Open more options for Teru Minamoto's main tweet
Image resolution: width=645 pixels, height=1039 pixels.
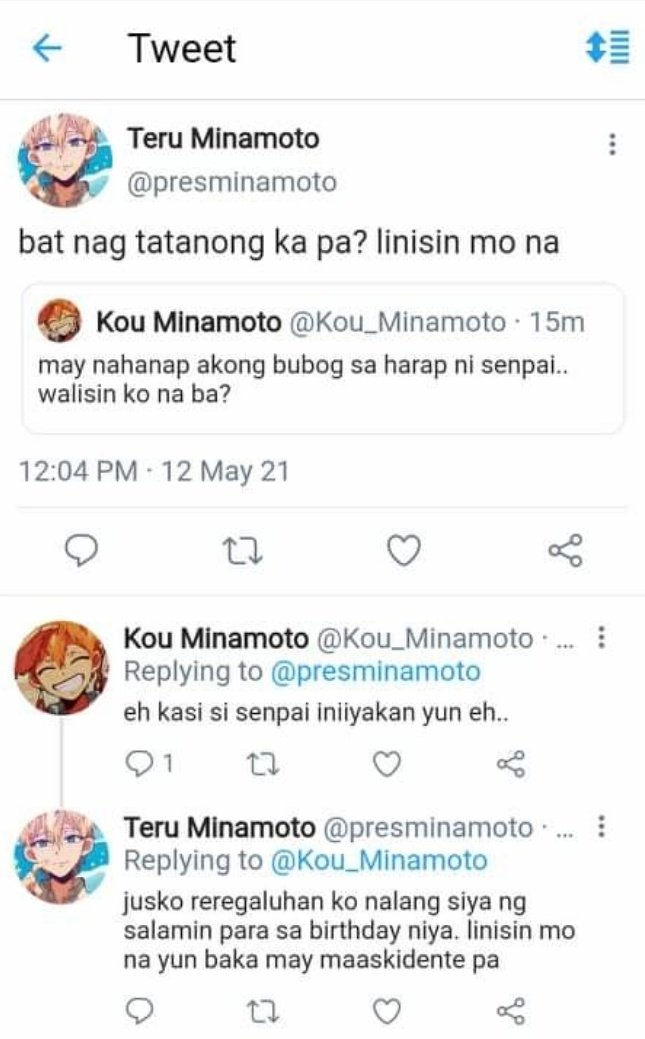[x=613, y=144]
